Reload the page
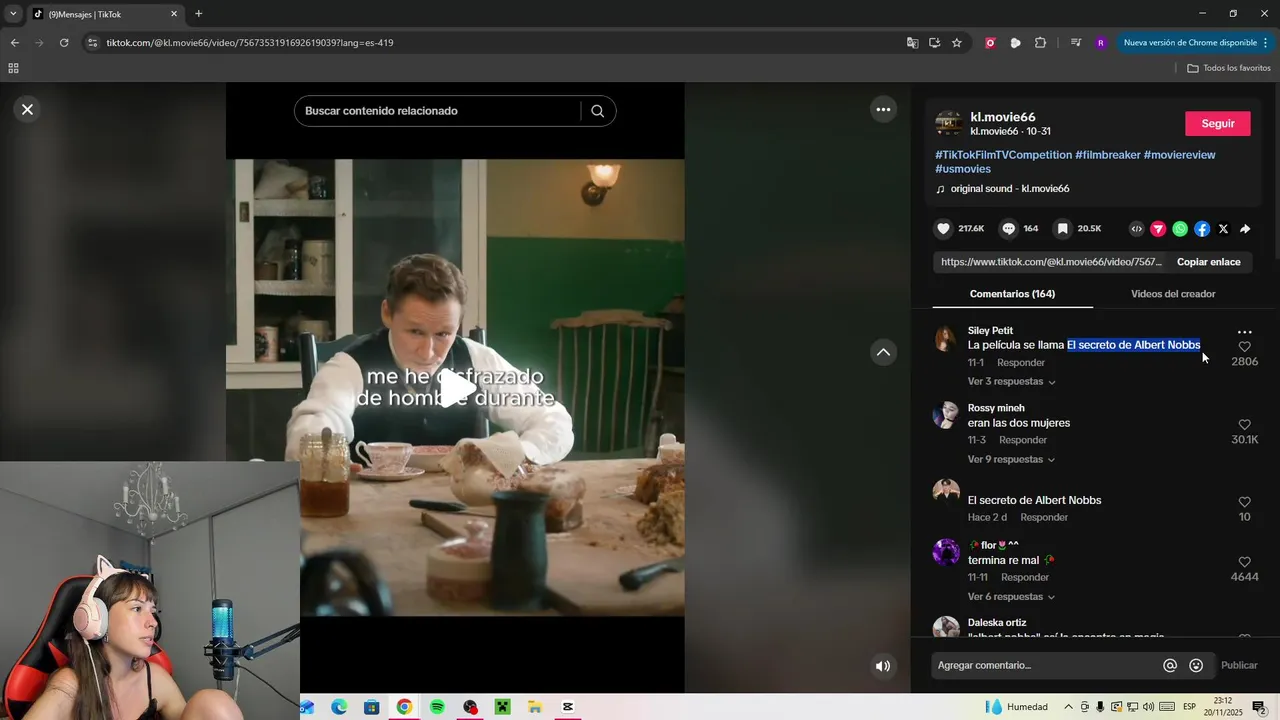The height and width of the screenshot is (720, 1280). pos(64,43)
